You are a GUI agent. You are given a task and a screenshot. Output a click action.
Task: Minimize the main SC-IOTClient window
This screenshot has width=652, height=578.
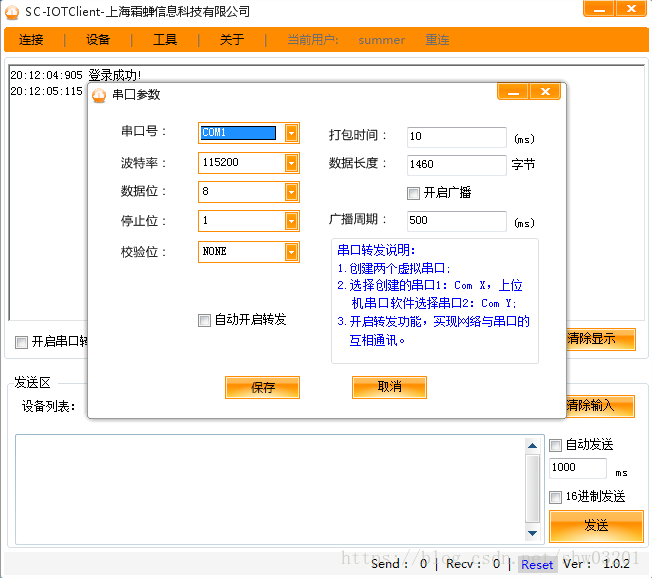tap(598, 9)
